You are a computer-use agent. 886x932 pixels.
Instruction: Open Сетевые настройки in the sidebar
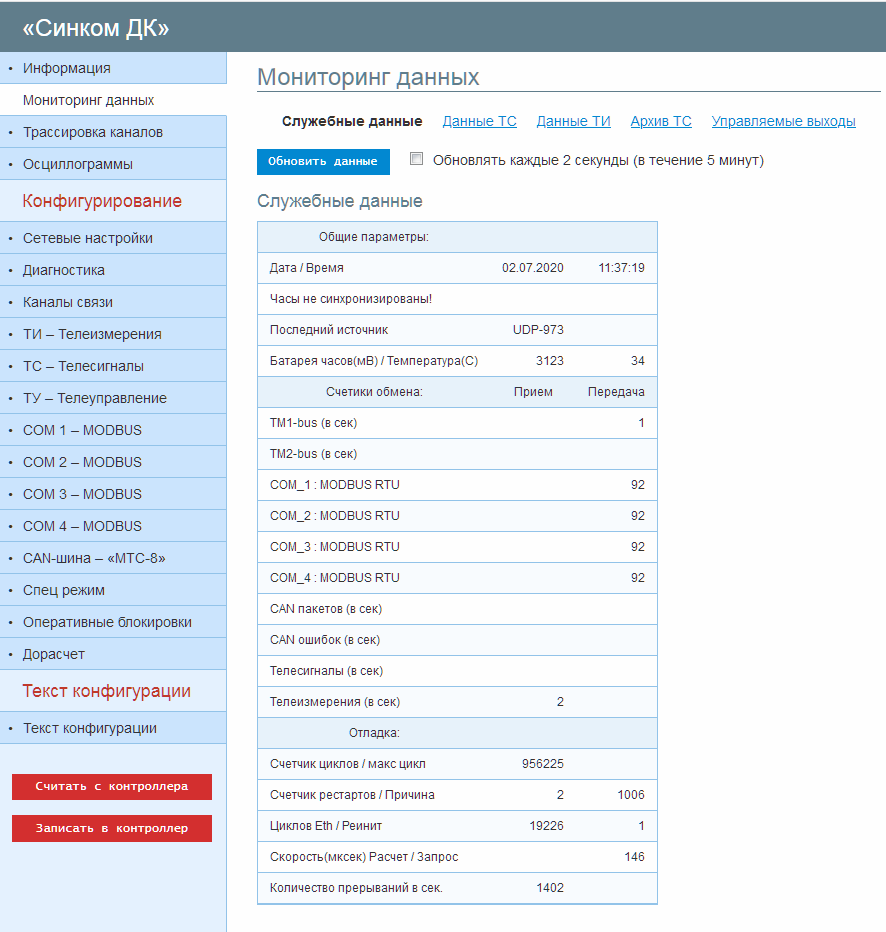[88, 238]
